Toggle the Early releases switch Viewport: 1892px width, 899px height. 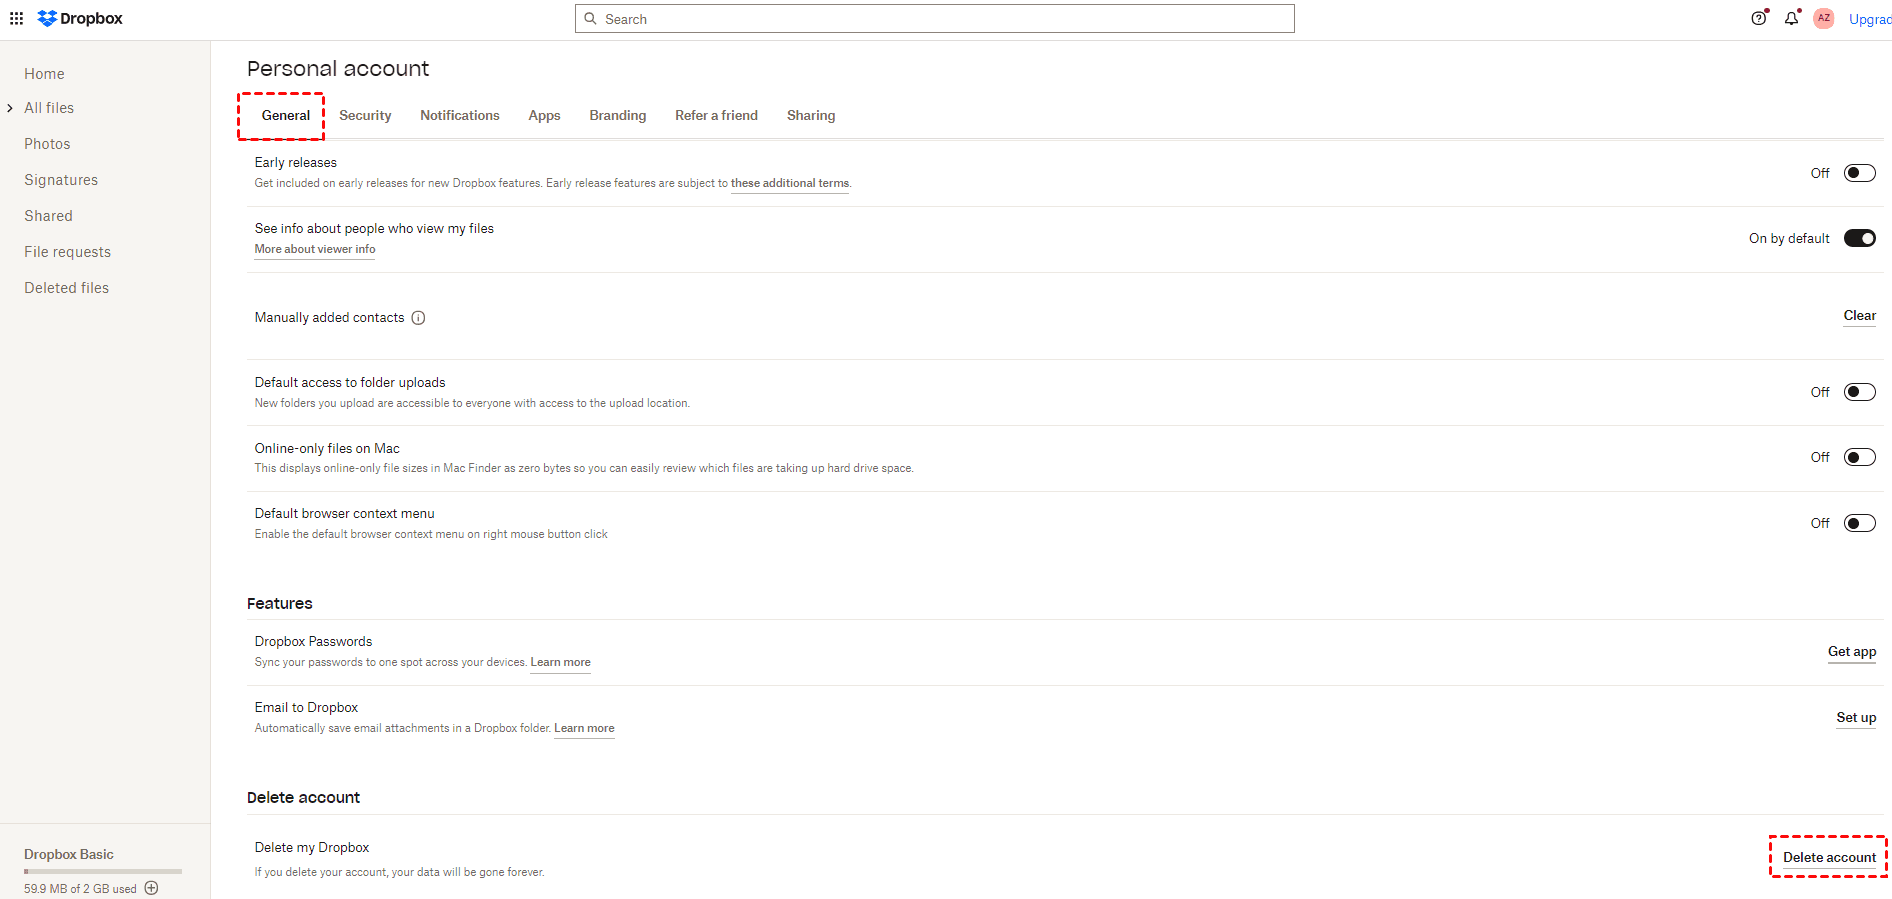[x=1860, y=173]
